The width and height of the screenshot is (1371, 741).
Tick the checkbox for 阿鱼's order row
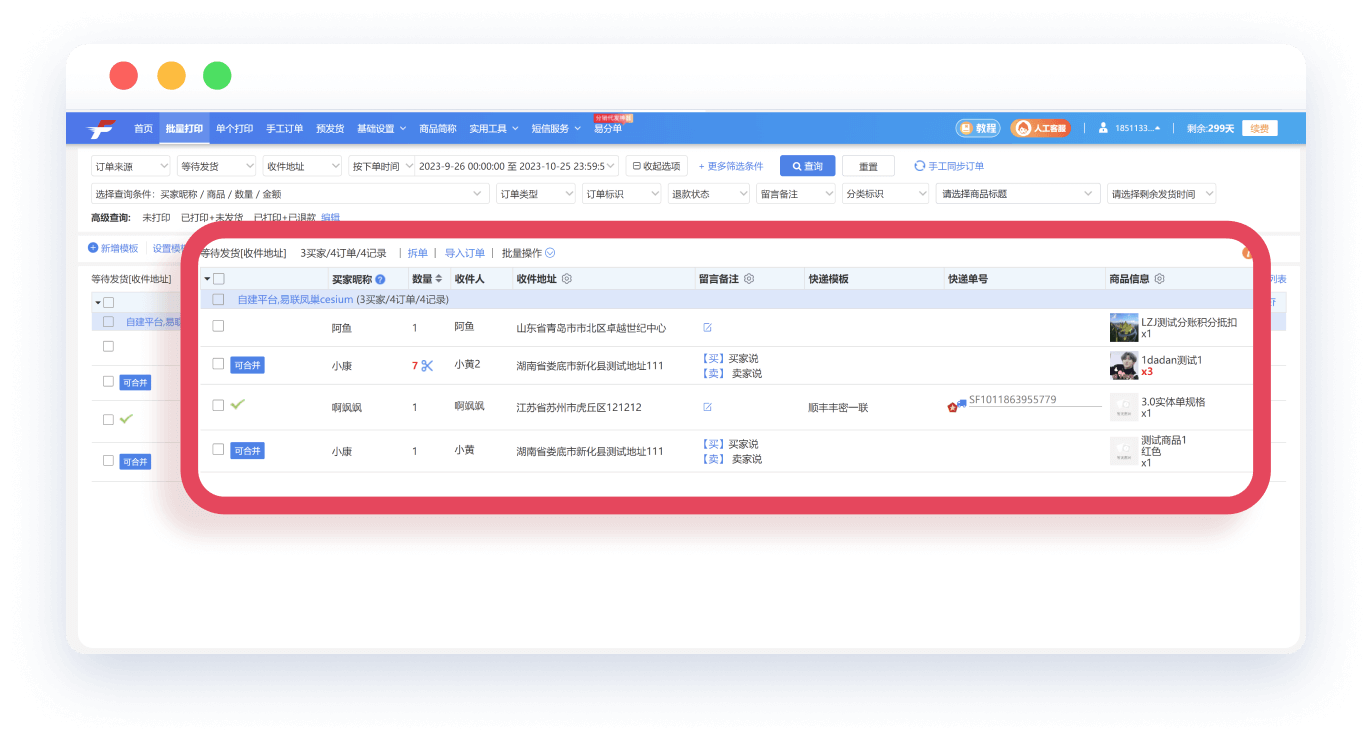(218, 326)
